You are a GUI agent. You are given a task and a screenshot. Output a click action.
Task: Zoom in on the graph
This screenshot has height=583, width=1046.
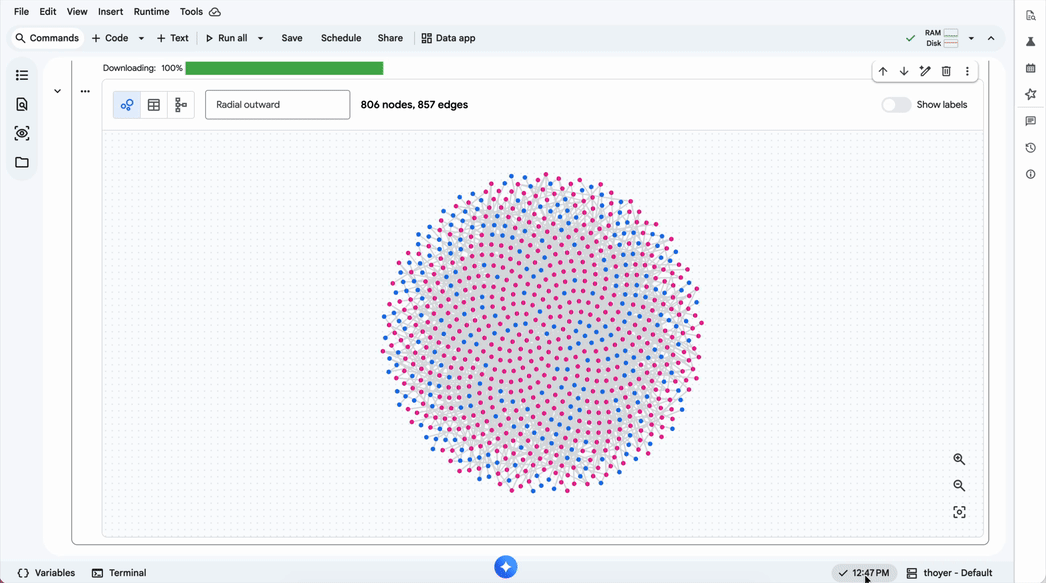tap(959, 460)
